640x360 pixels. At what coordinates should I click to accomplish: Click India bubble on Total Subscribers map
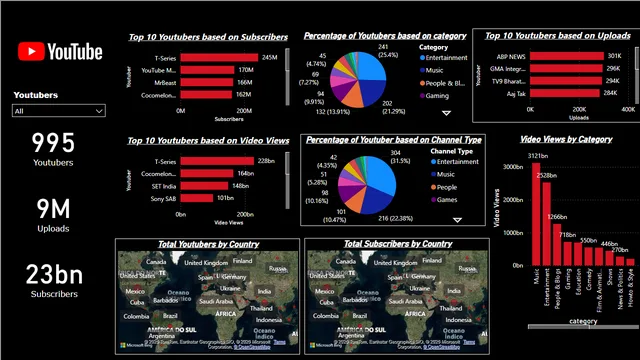click(453, 302)
